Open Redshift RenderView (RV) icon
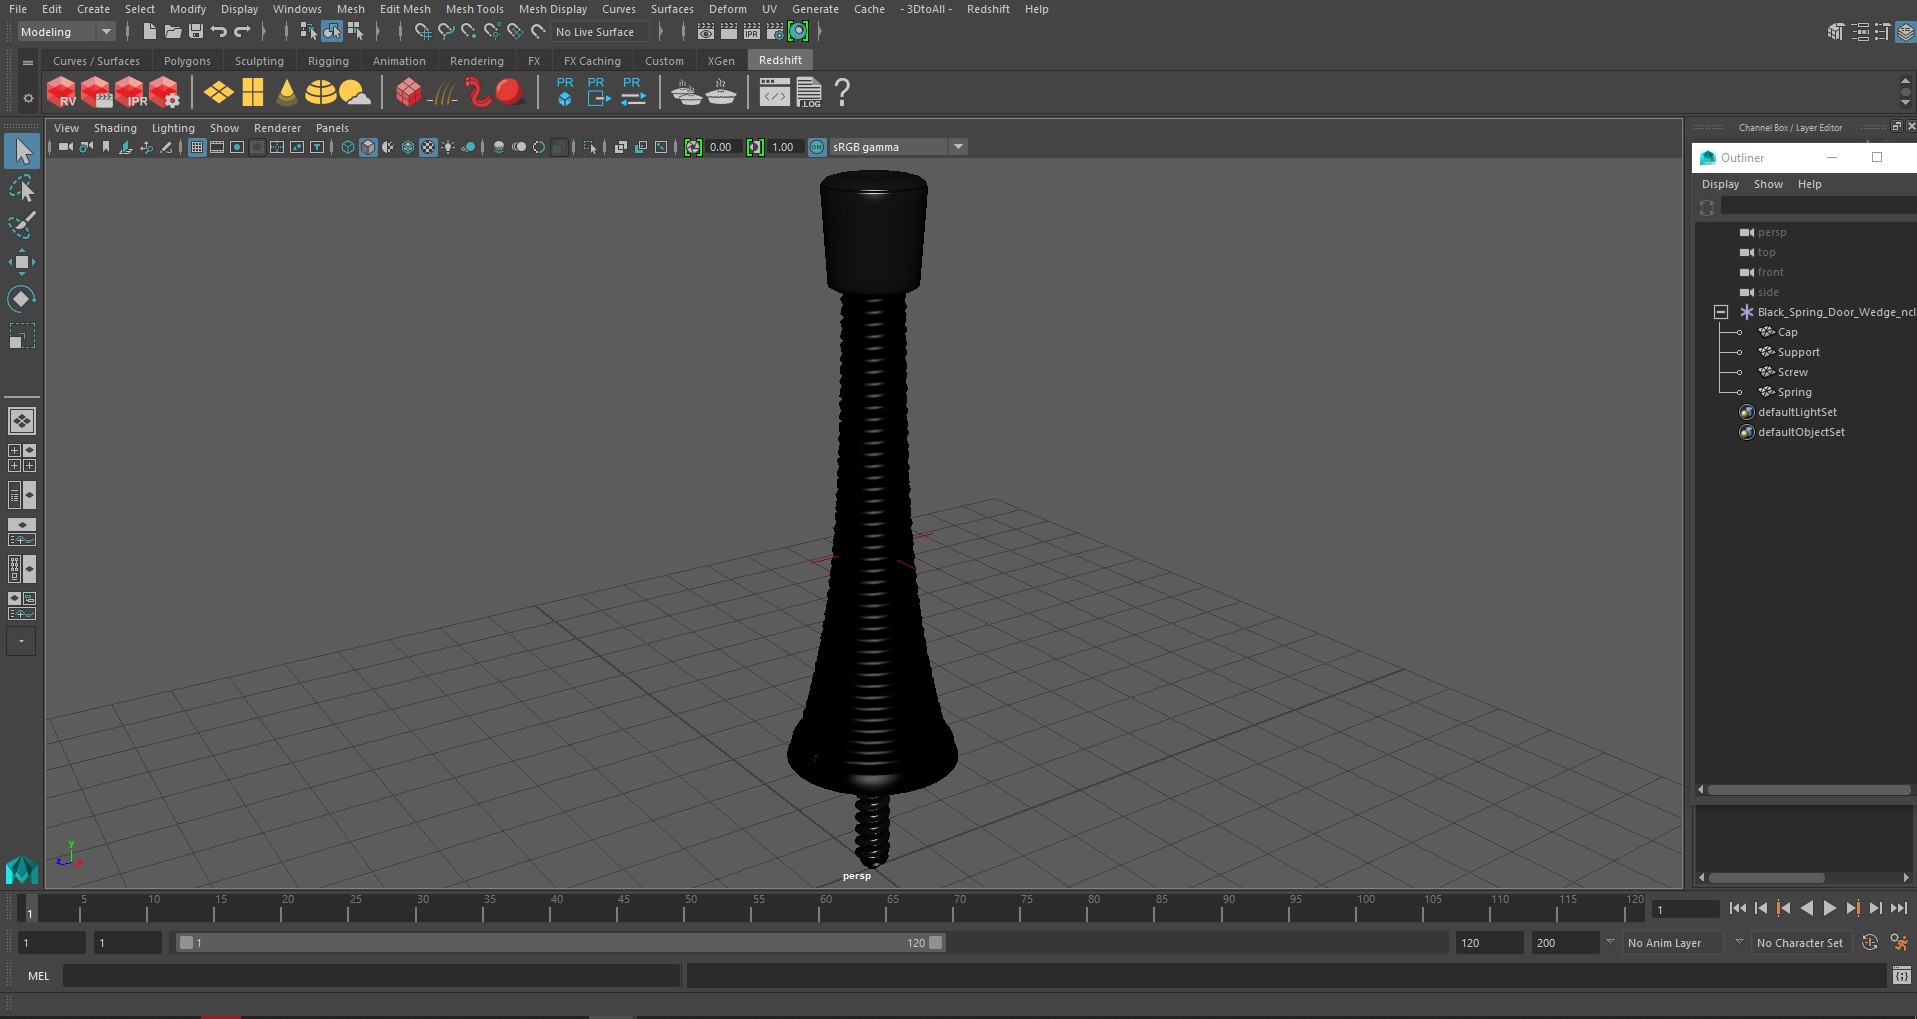The image size is (1917, 1019). (x=62, y=93)
